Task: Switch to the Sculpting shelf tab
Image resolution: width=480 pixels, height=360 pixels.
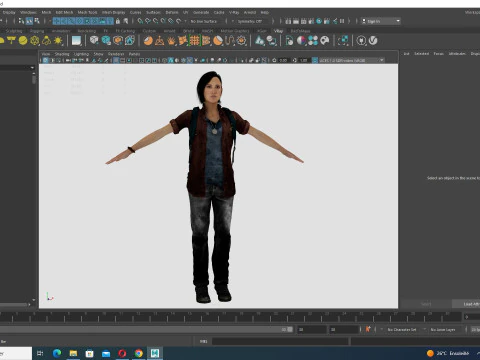Action: click(14, 31)
